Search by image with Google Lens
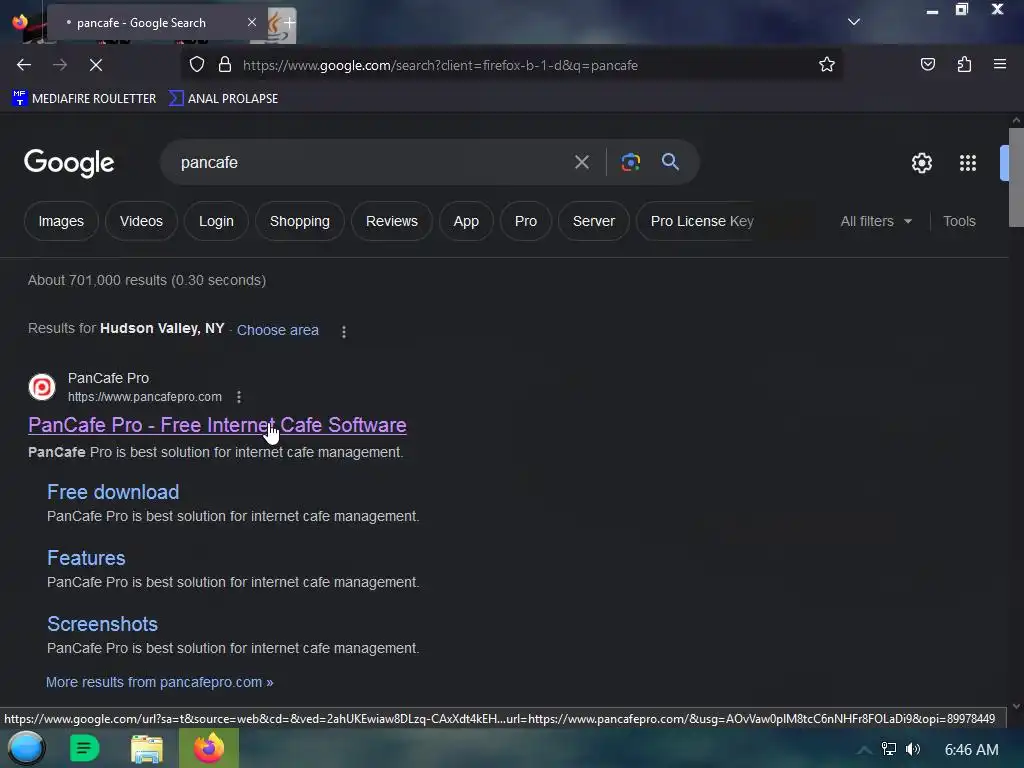The height and width of the screenshot is (768, 1024). pos(630,162)
